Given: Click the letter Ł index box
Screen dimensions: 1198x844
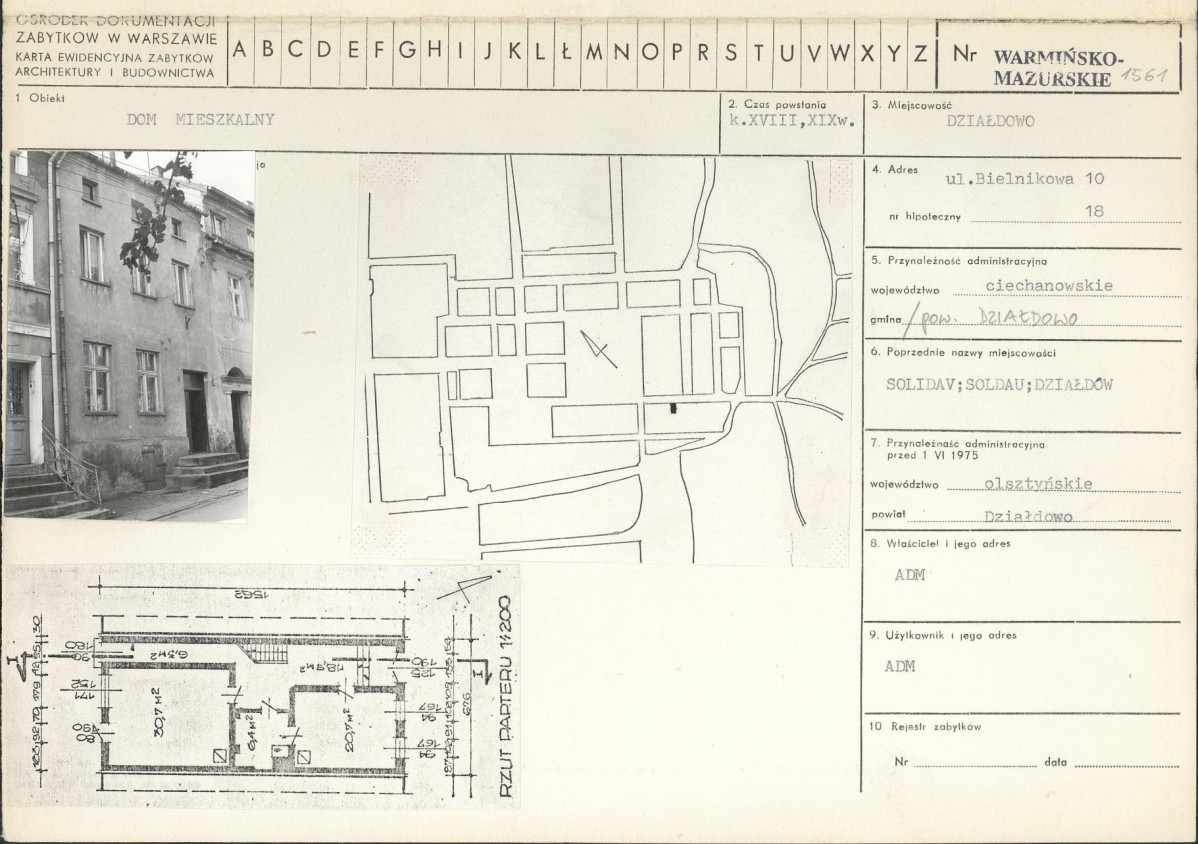Looking at the screenshot, I should point(565,51).
